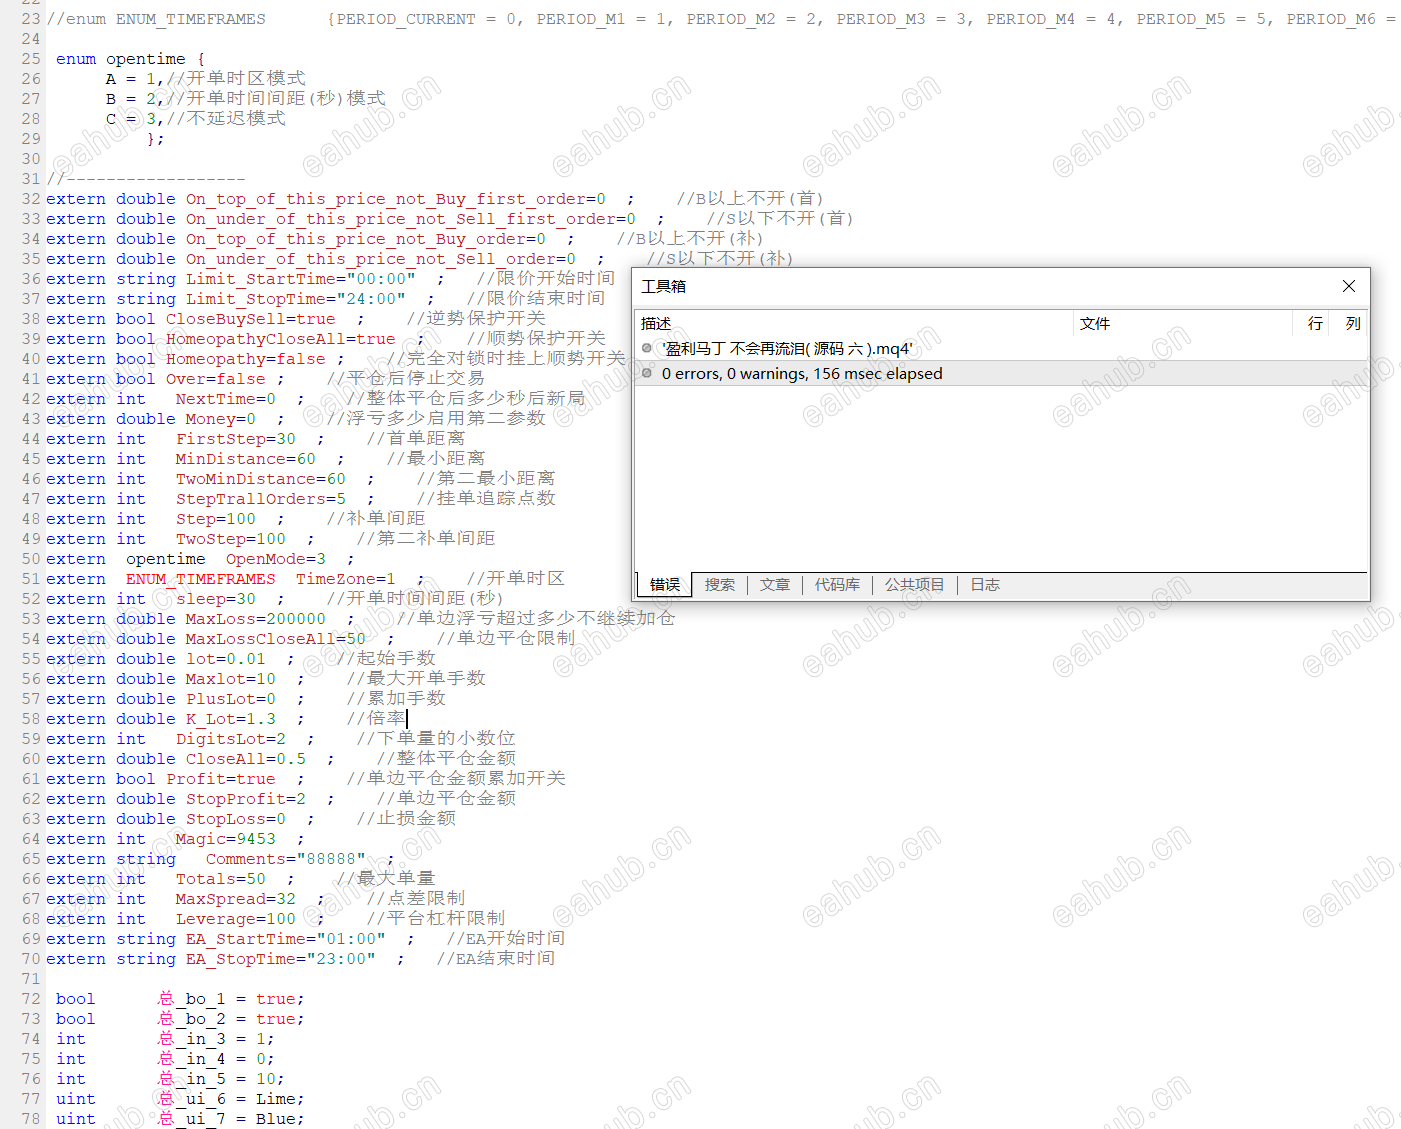Click 'Maxlot=10' on line 56
The width and height of the screenshot is (1401, 1129).
click(231, 679)
